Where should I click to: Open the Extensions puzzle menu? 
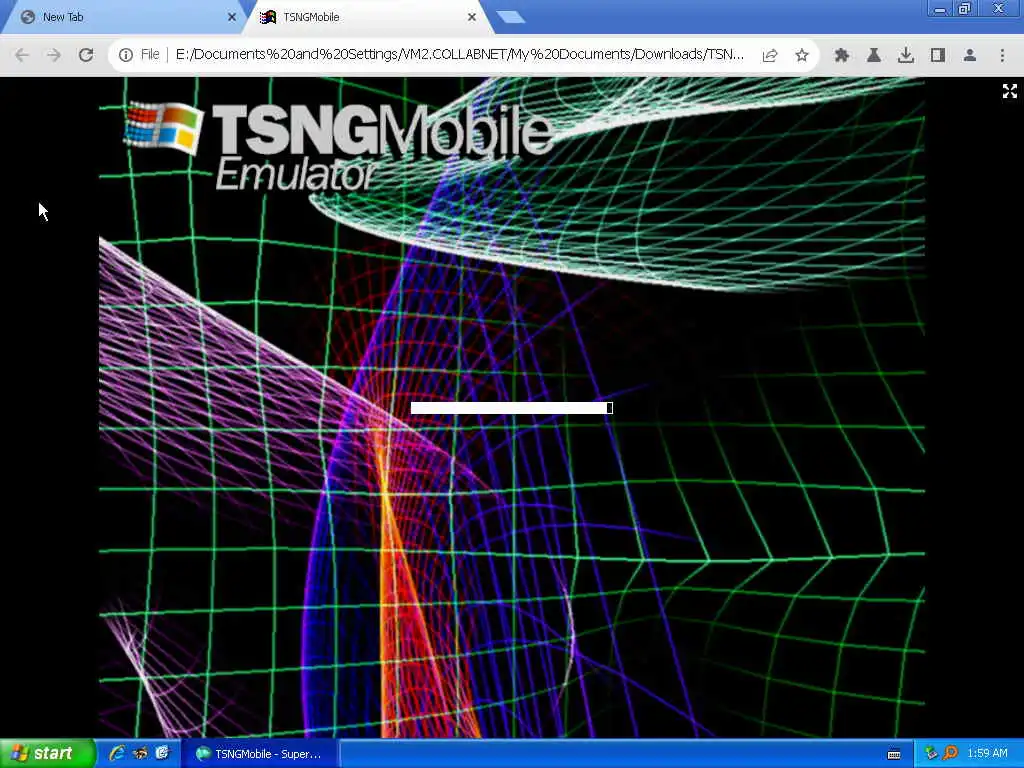pos(842,56)
